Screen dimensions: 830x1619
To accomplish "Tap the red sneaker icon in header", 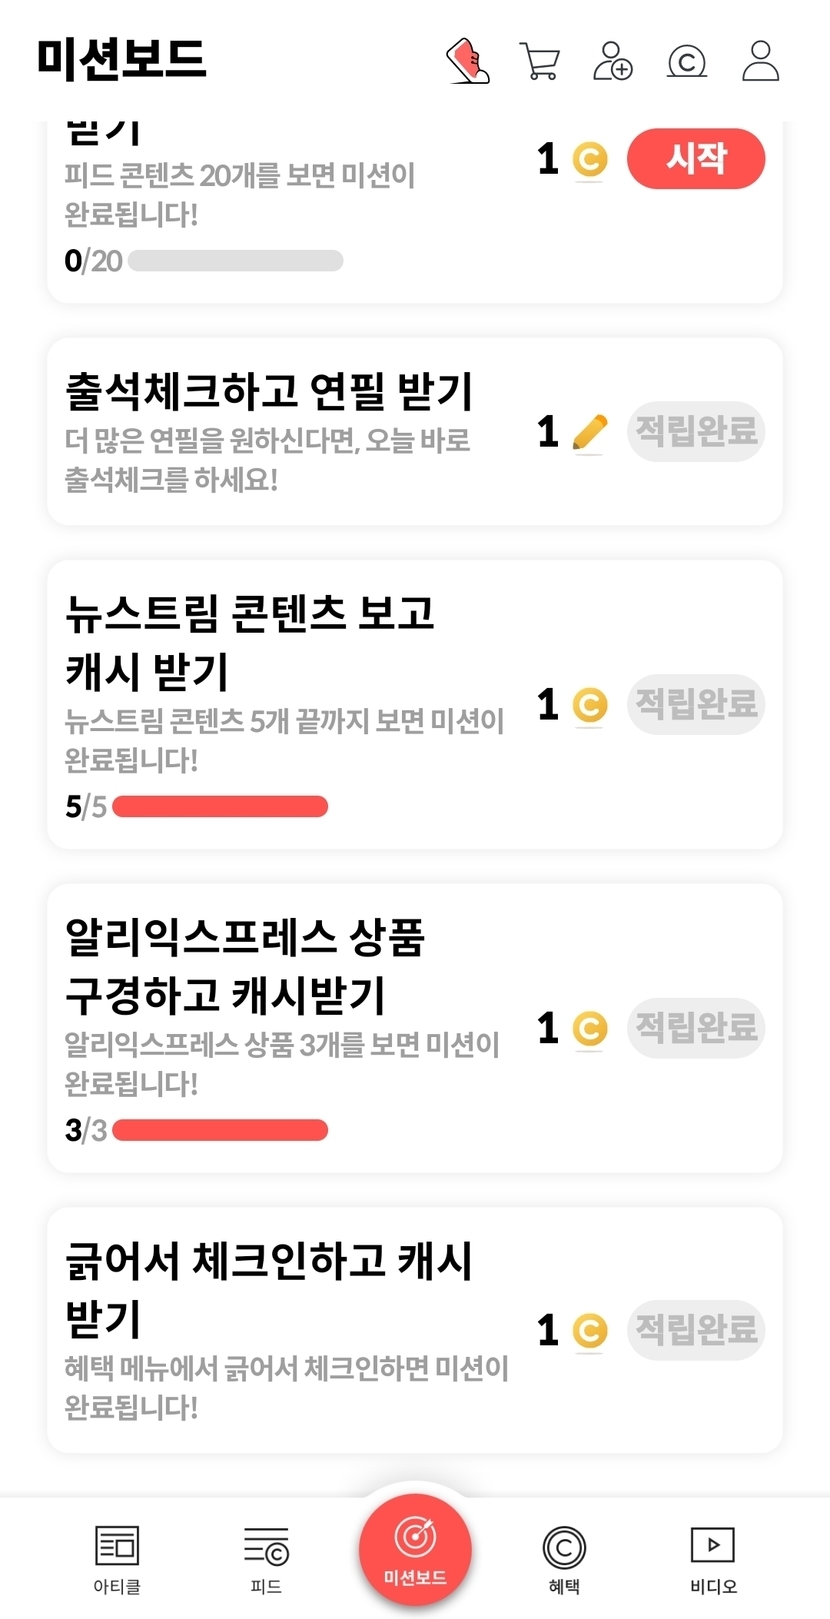I will tap(467, 61).
